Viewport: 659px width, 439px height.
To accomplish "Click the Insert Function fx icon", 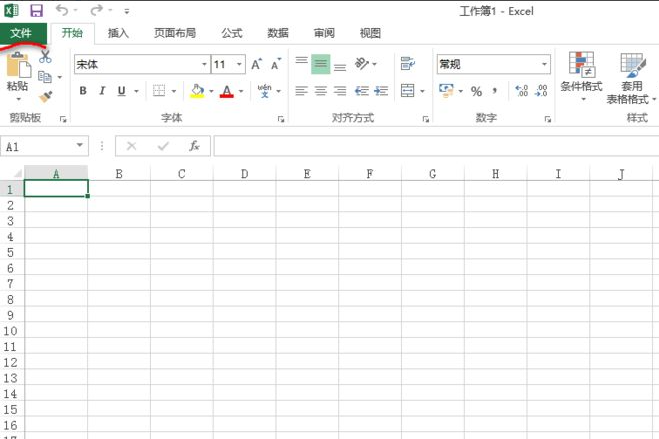I will pos(195,146).
